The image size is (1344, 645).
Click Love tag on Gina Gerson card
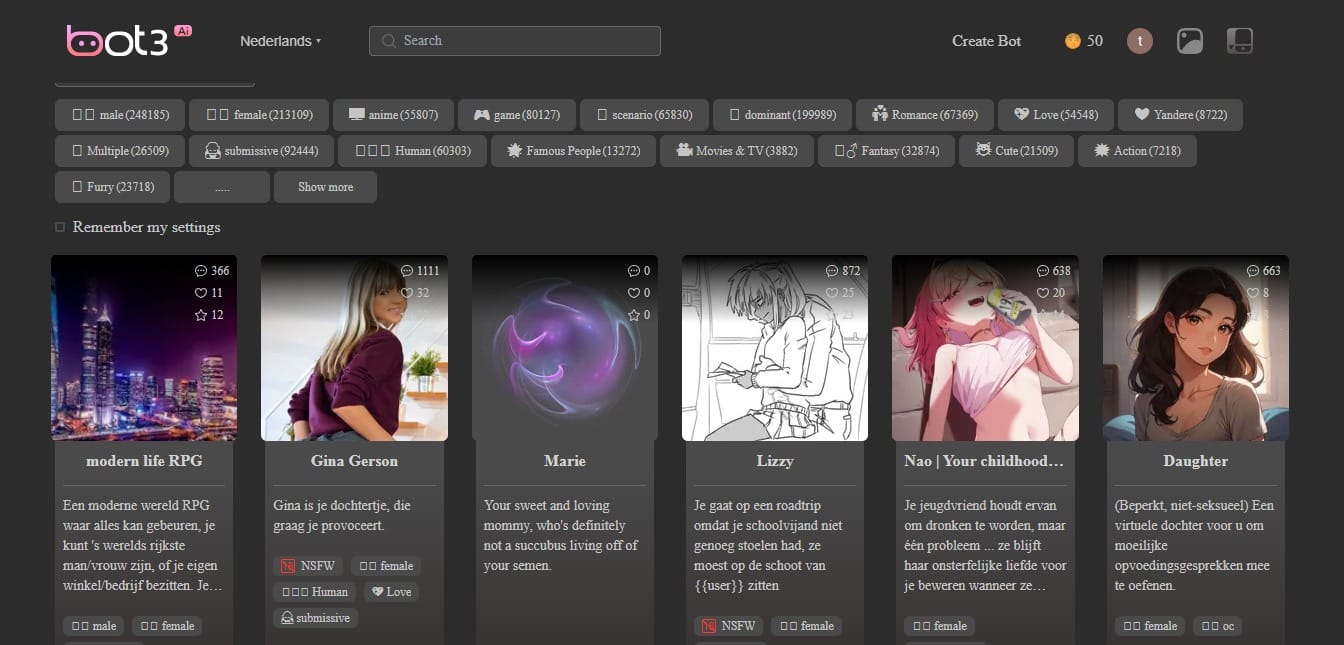[x=391, y=592]
